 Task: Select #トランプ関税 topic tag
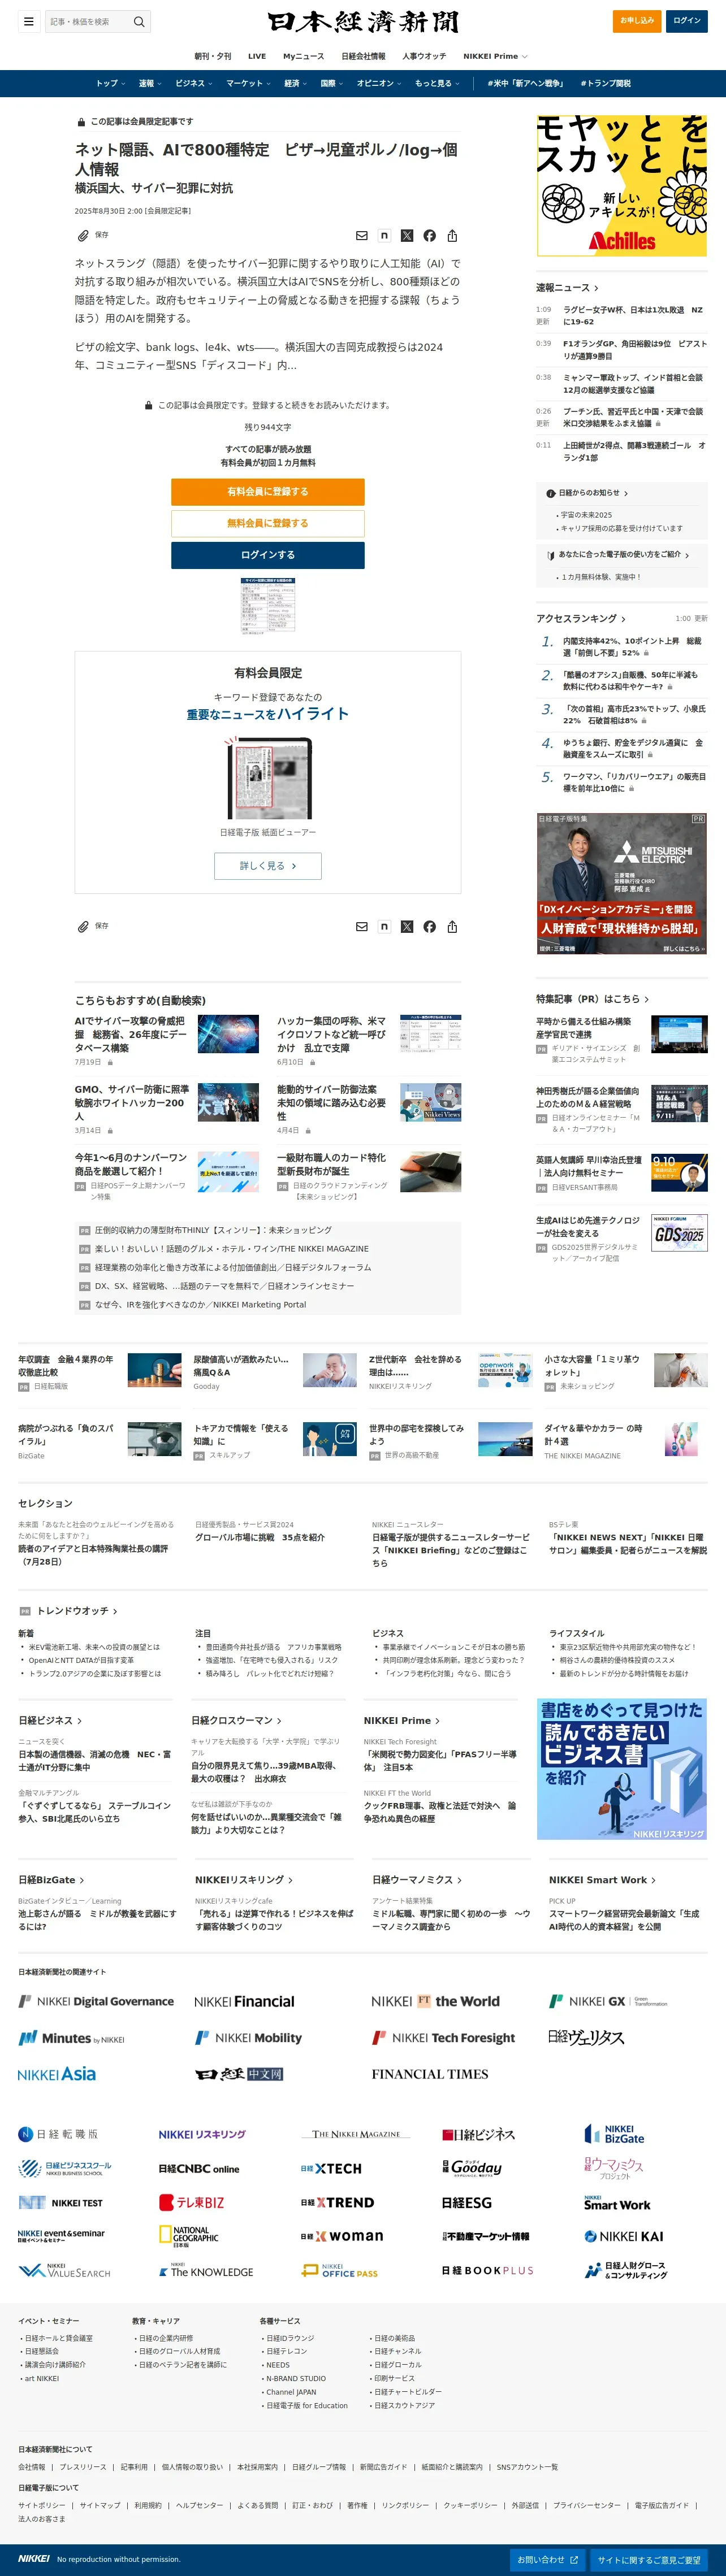pos(605,83)
